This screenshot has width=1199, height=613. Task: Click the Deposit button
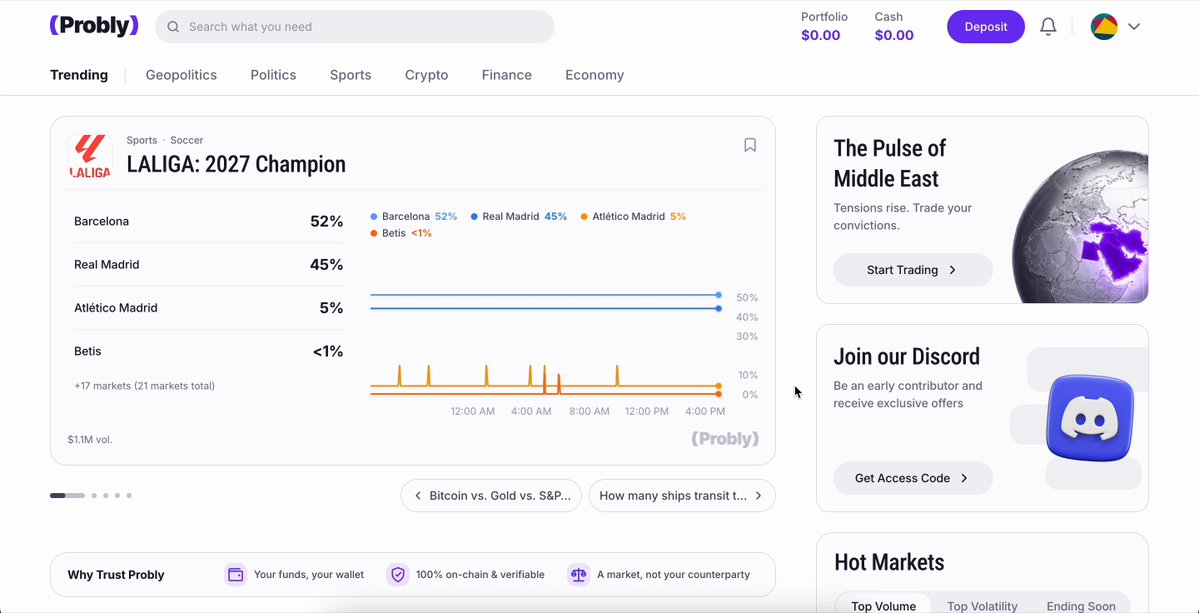(986, 27)
